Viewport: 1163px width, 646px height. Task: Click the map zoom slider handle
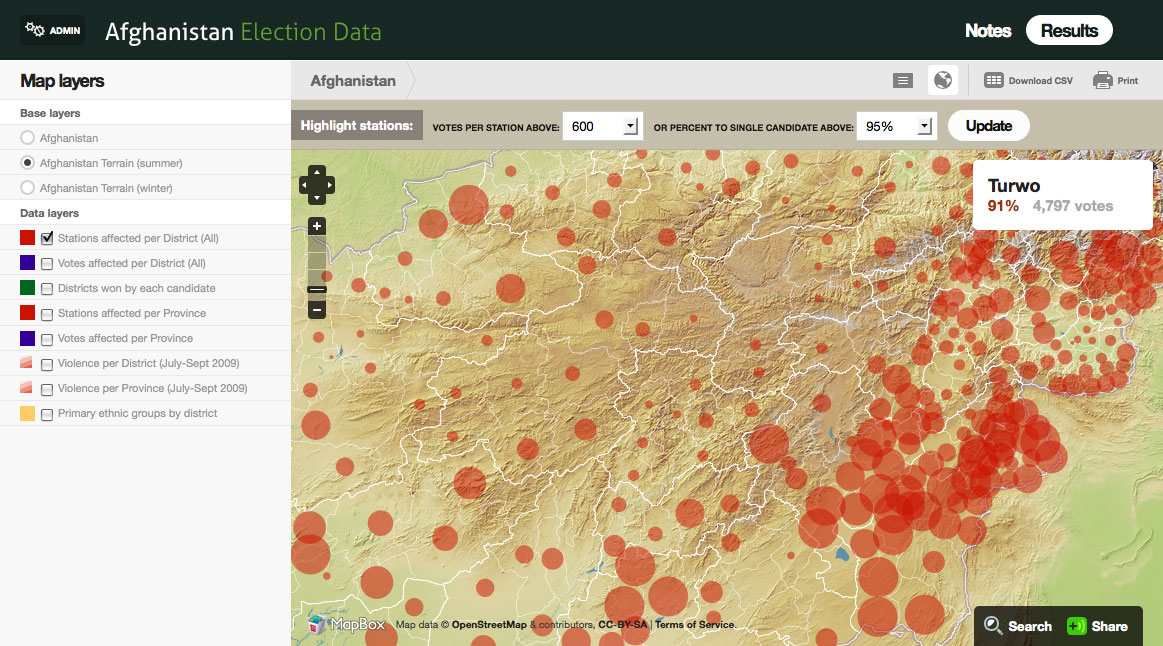[317, 289]
